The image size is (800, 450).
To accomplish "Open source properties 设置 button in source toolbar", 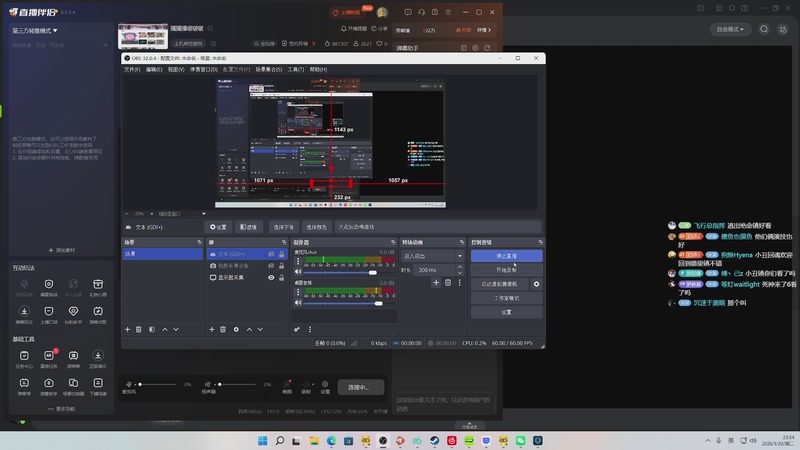I will 218,227.
